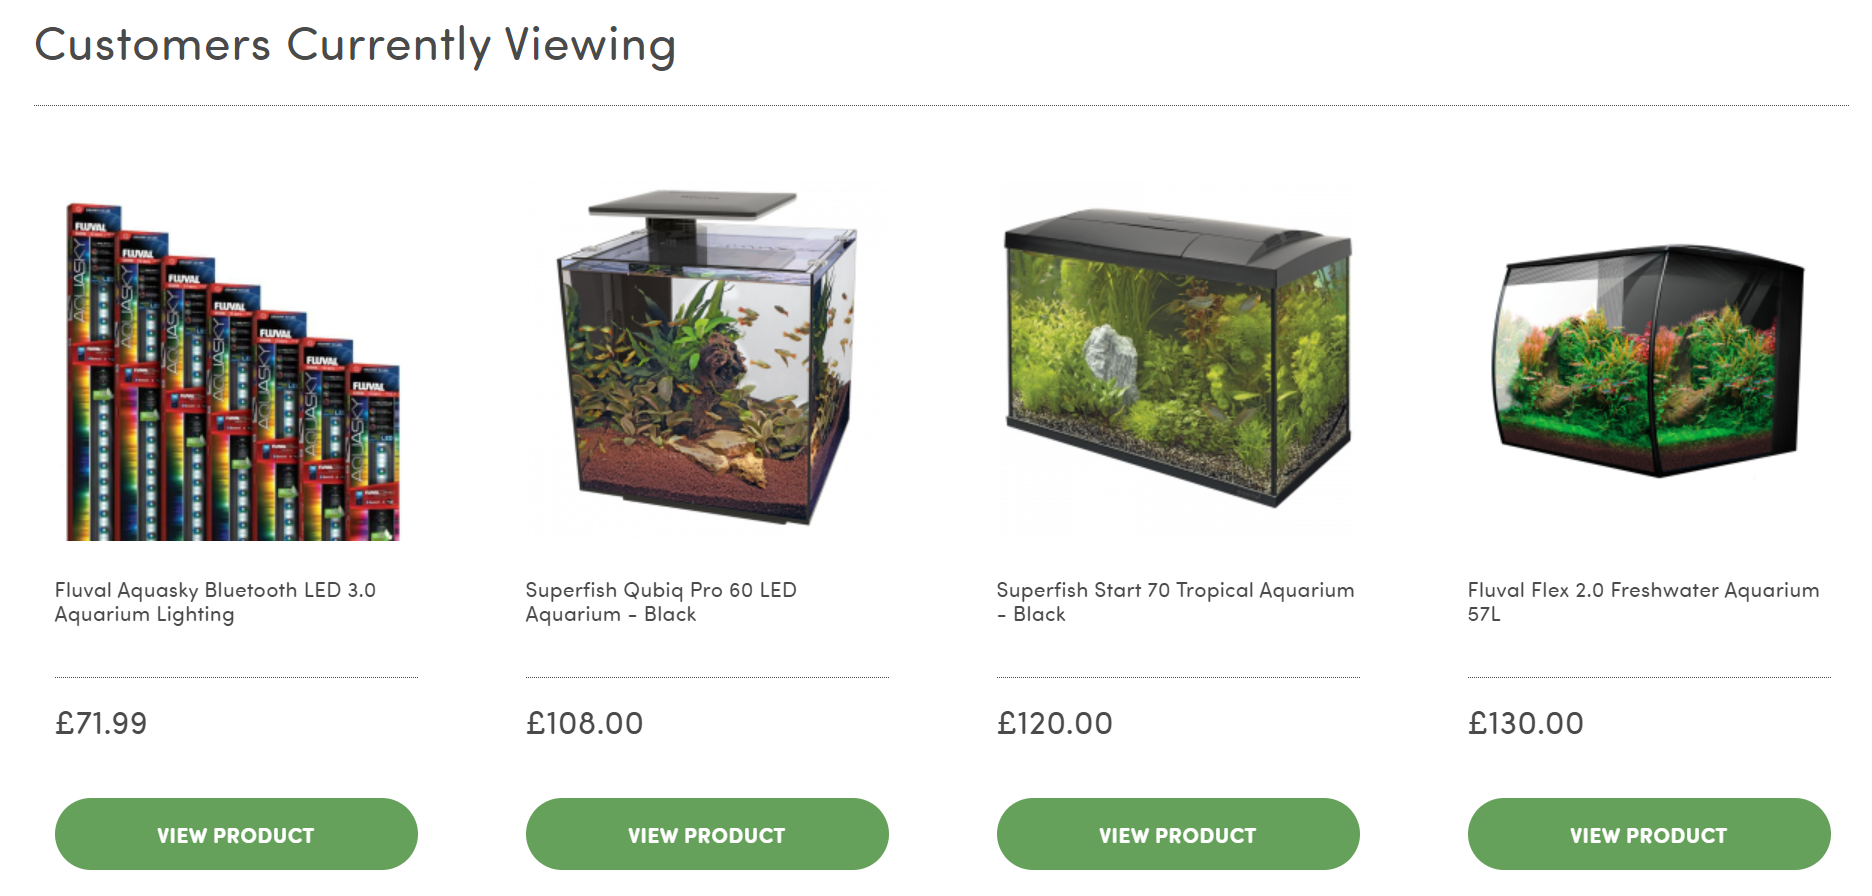View product for the Fluval Aquasky lighting
This screenshot has height=896, width=1872.
(x=236, y=834)
